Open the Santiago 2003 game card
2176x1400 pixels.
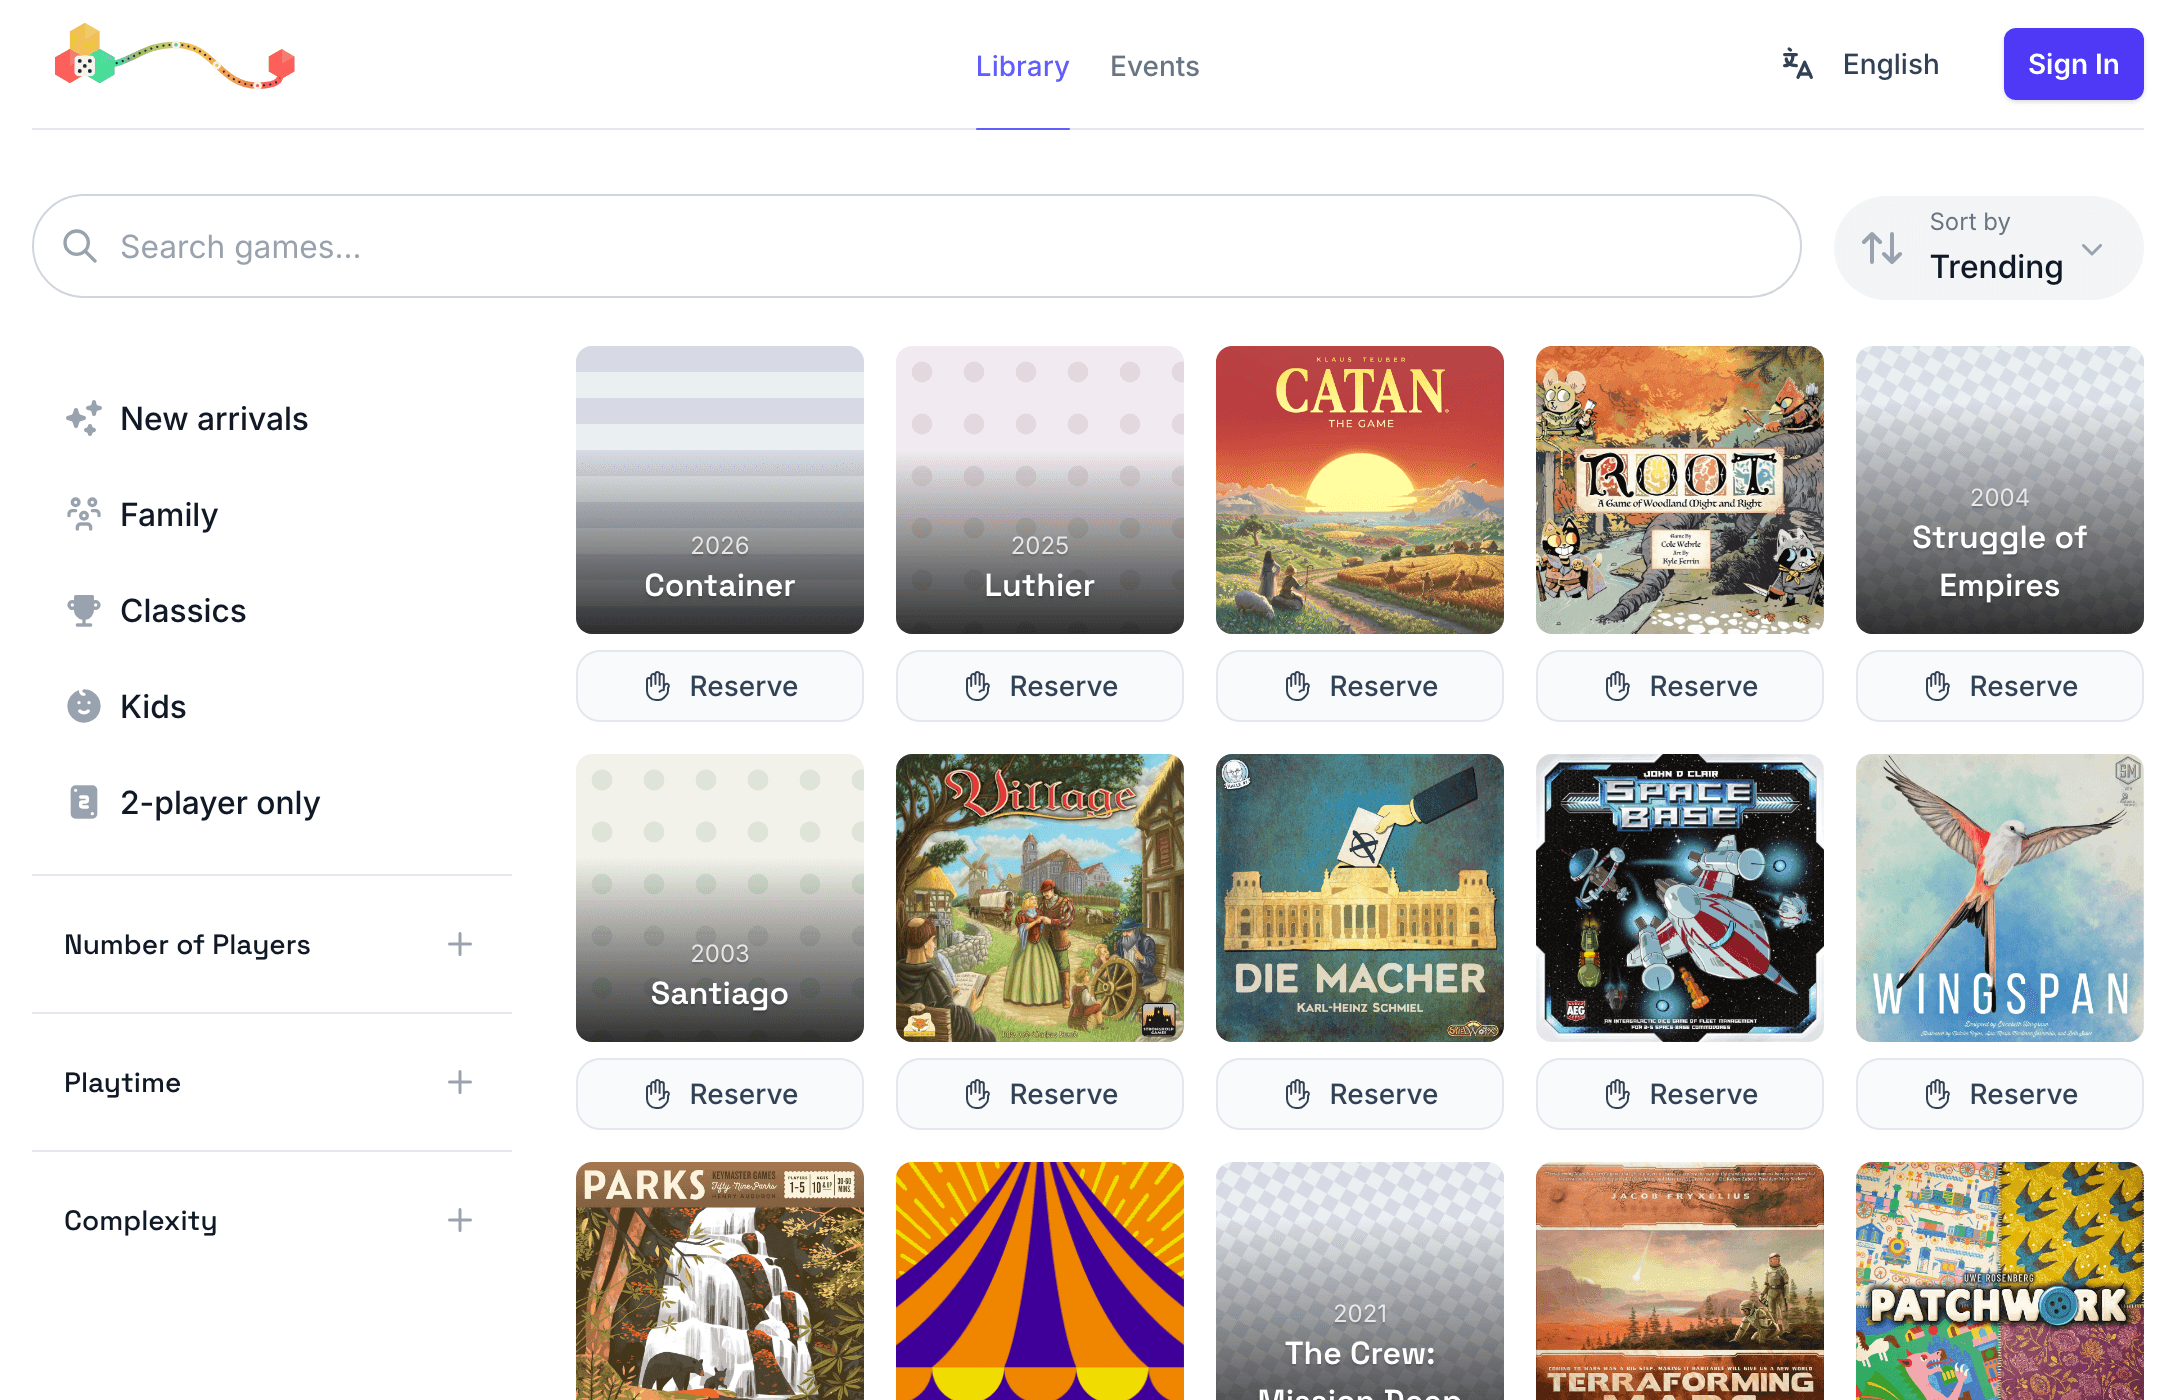[x=720, y=898]
